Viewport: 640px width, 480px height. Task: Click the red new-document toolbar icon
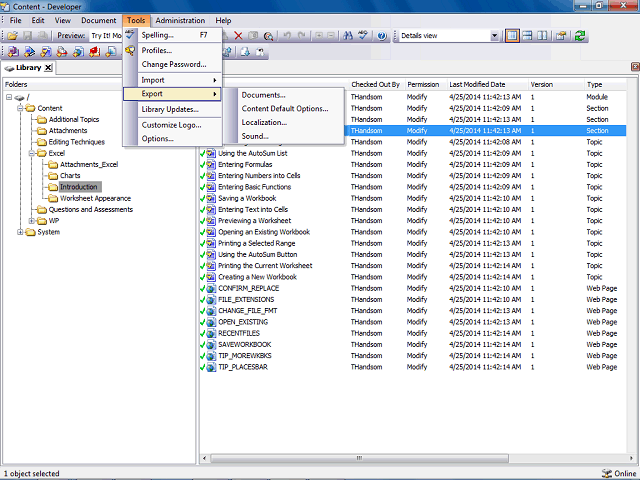(x=94, y=52)
